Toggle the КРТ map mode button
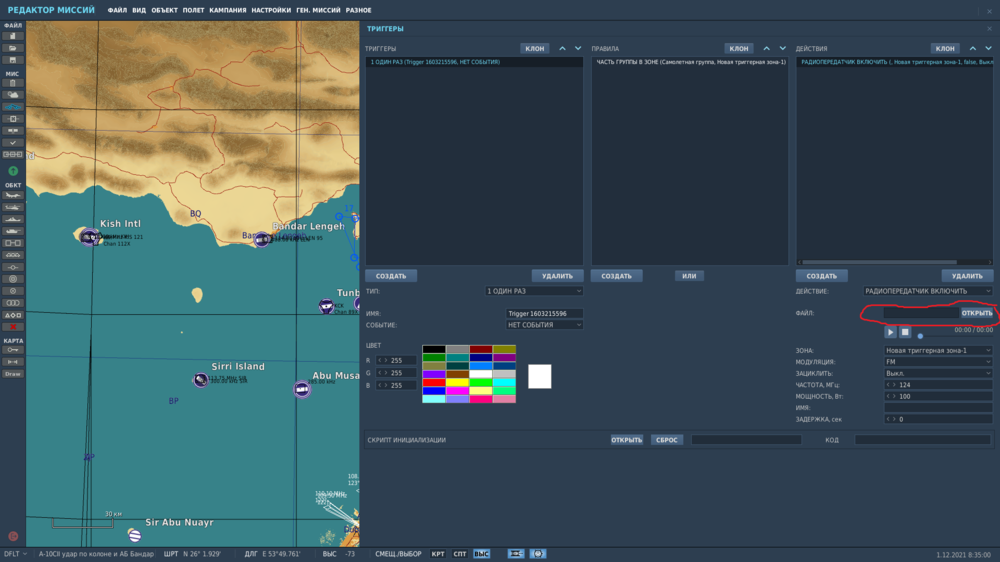 click(x=438, y=554)
